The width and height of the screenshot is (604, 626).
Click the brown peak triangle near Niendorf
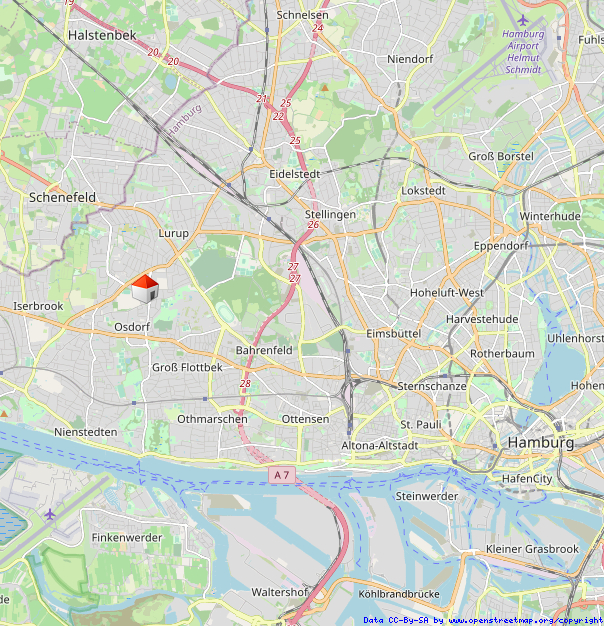pos(325,88)
